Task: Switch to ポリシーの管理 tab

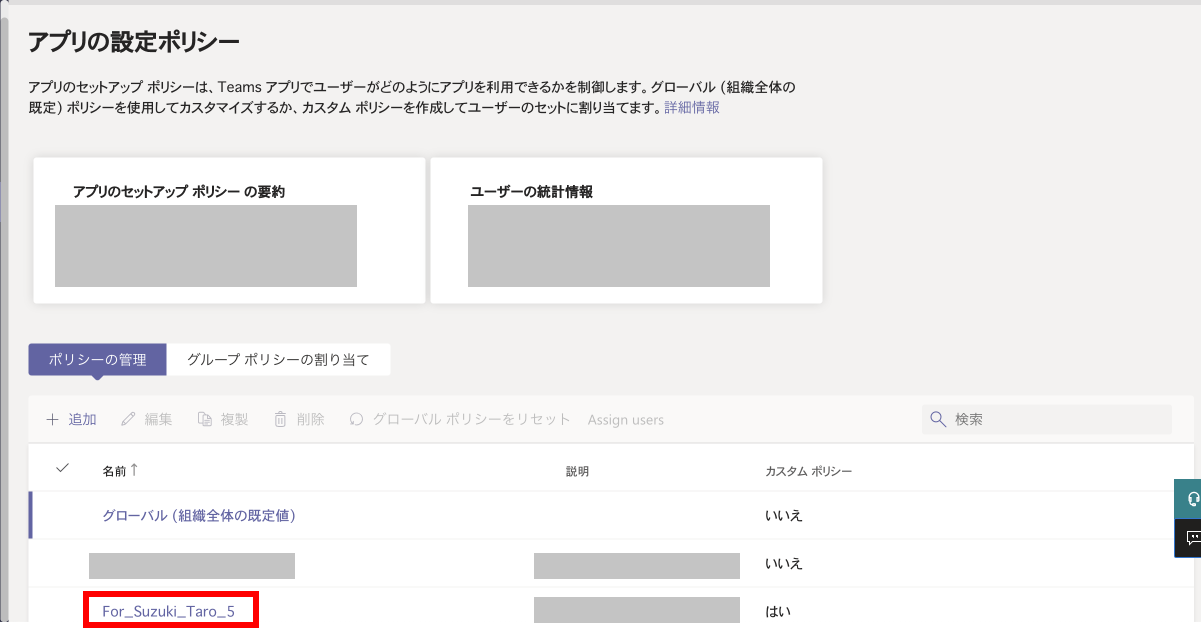Action: click(97, 360)
